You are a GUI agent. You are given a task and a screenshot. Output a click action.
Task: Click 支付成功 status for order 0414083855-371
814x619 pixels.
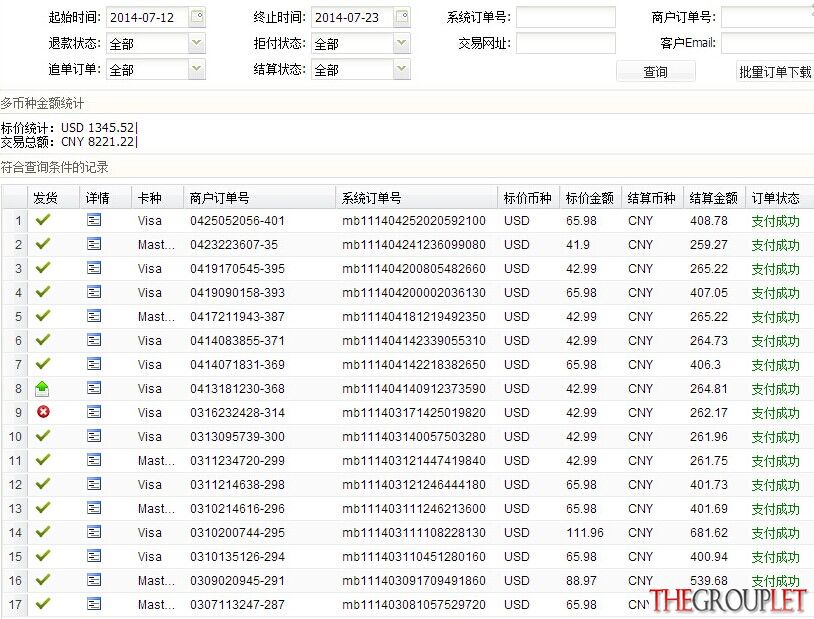coord(776,341)
